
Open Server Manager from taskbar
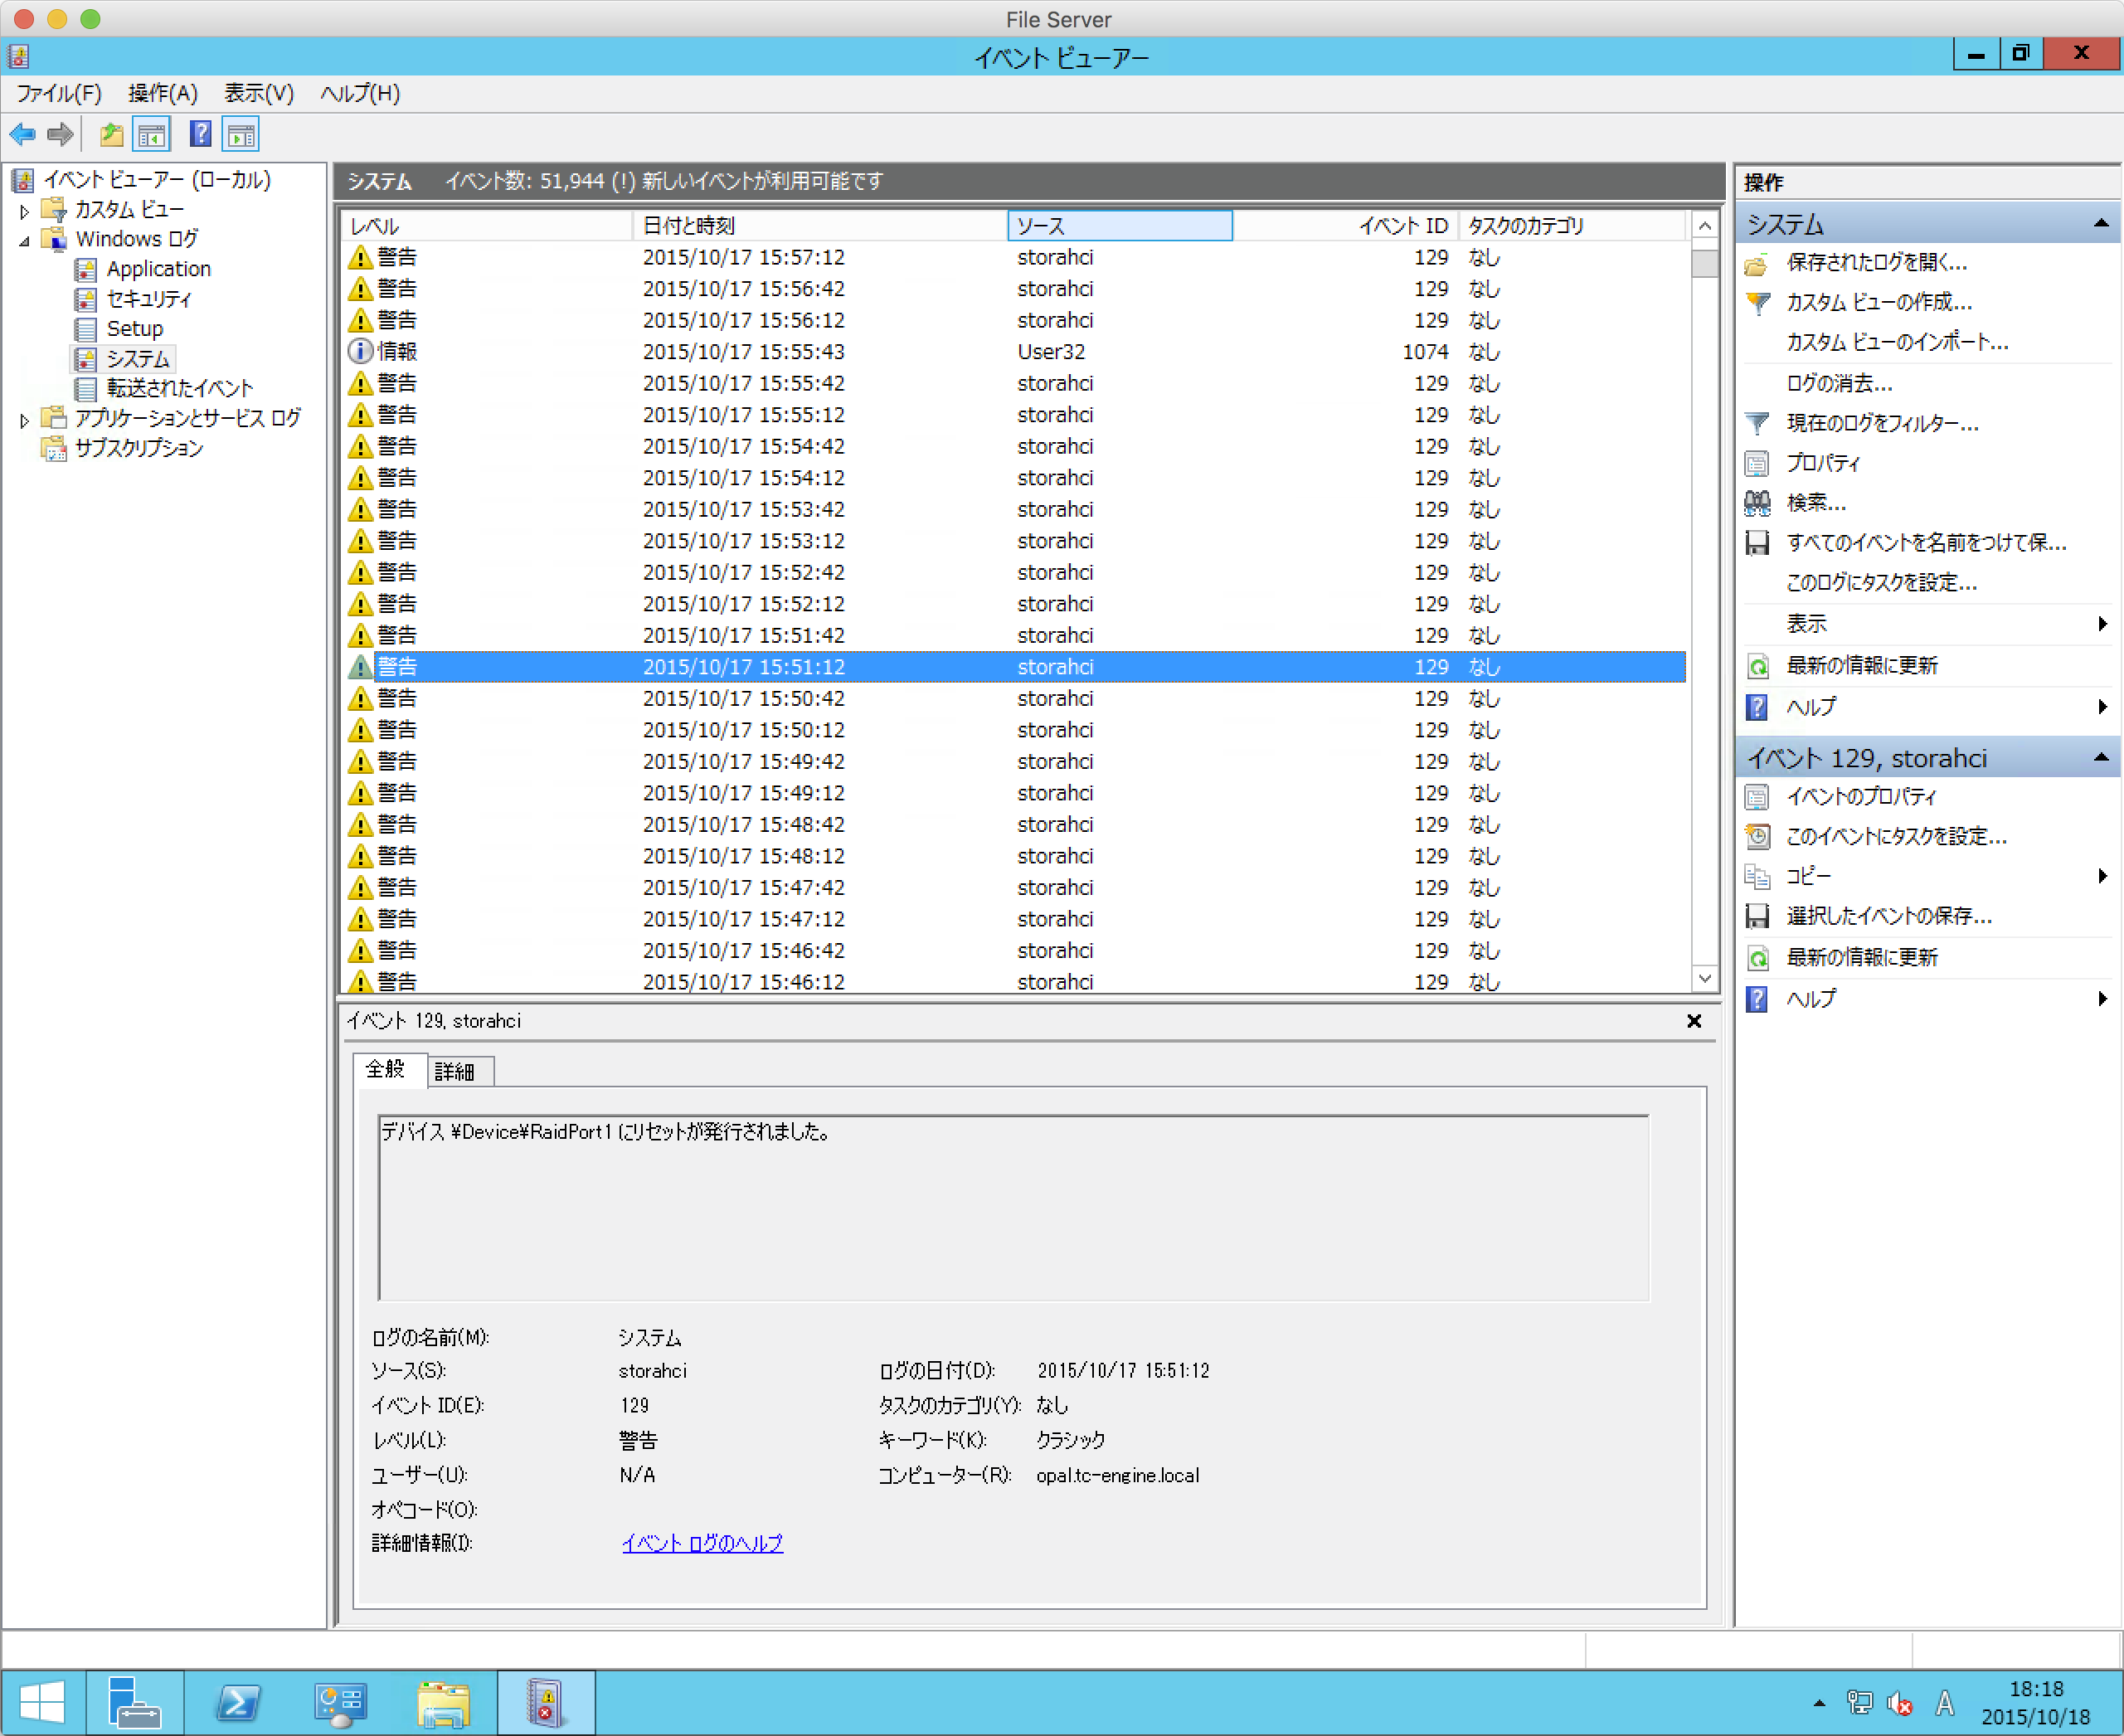tap(134, 1702)
